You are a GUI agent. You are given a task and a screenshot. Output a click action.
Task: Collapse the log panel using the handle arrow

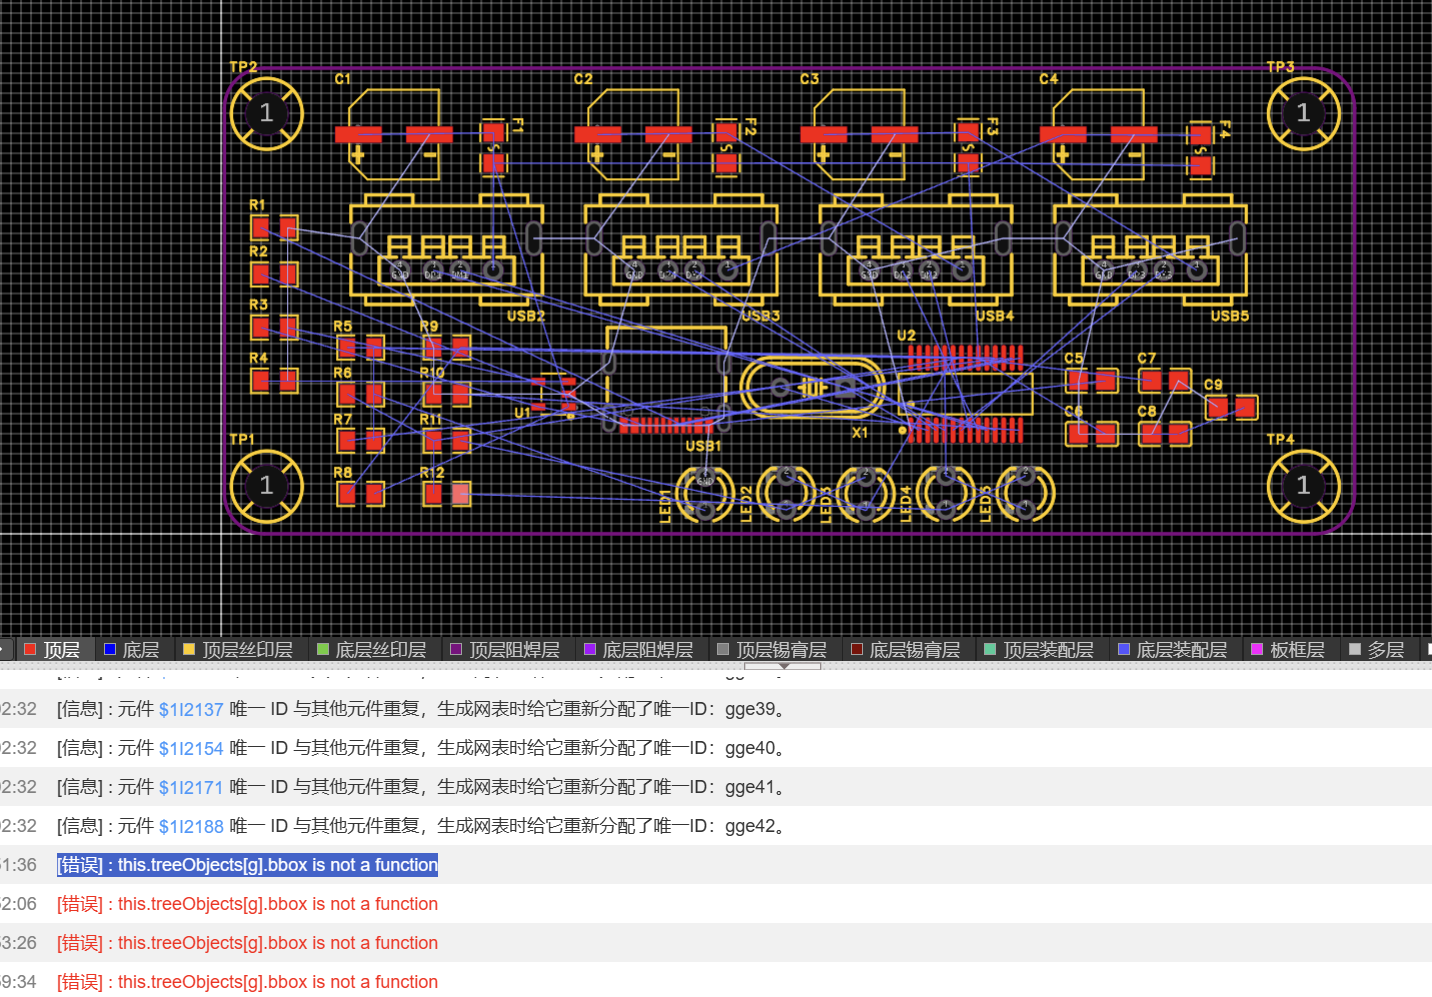click(x=783, y=665)
